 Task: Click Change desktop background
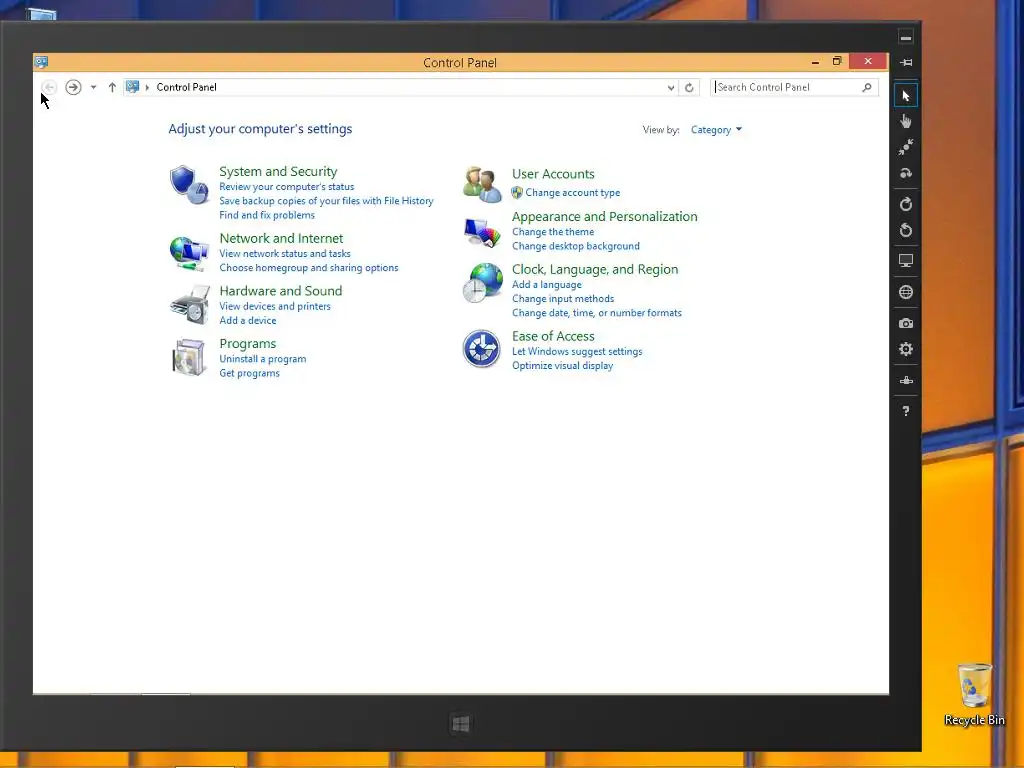576,246
